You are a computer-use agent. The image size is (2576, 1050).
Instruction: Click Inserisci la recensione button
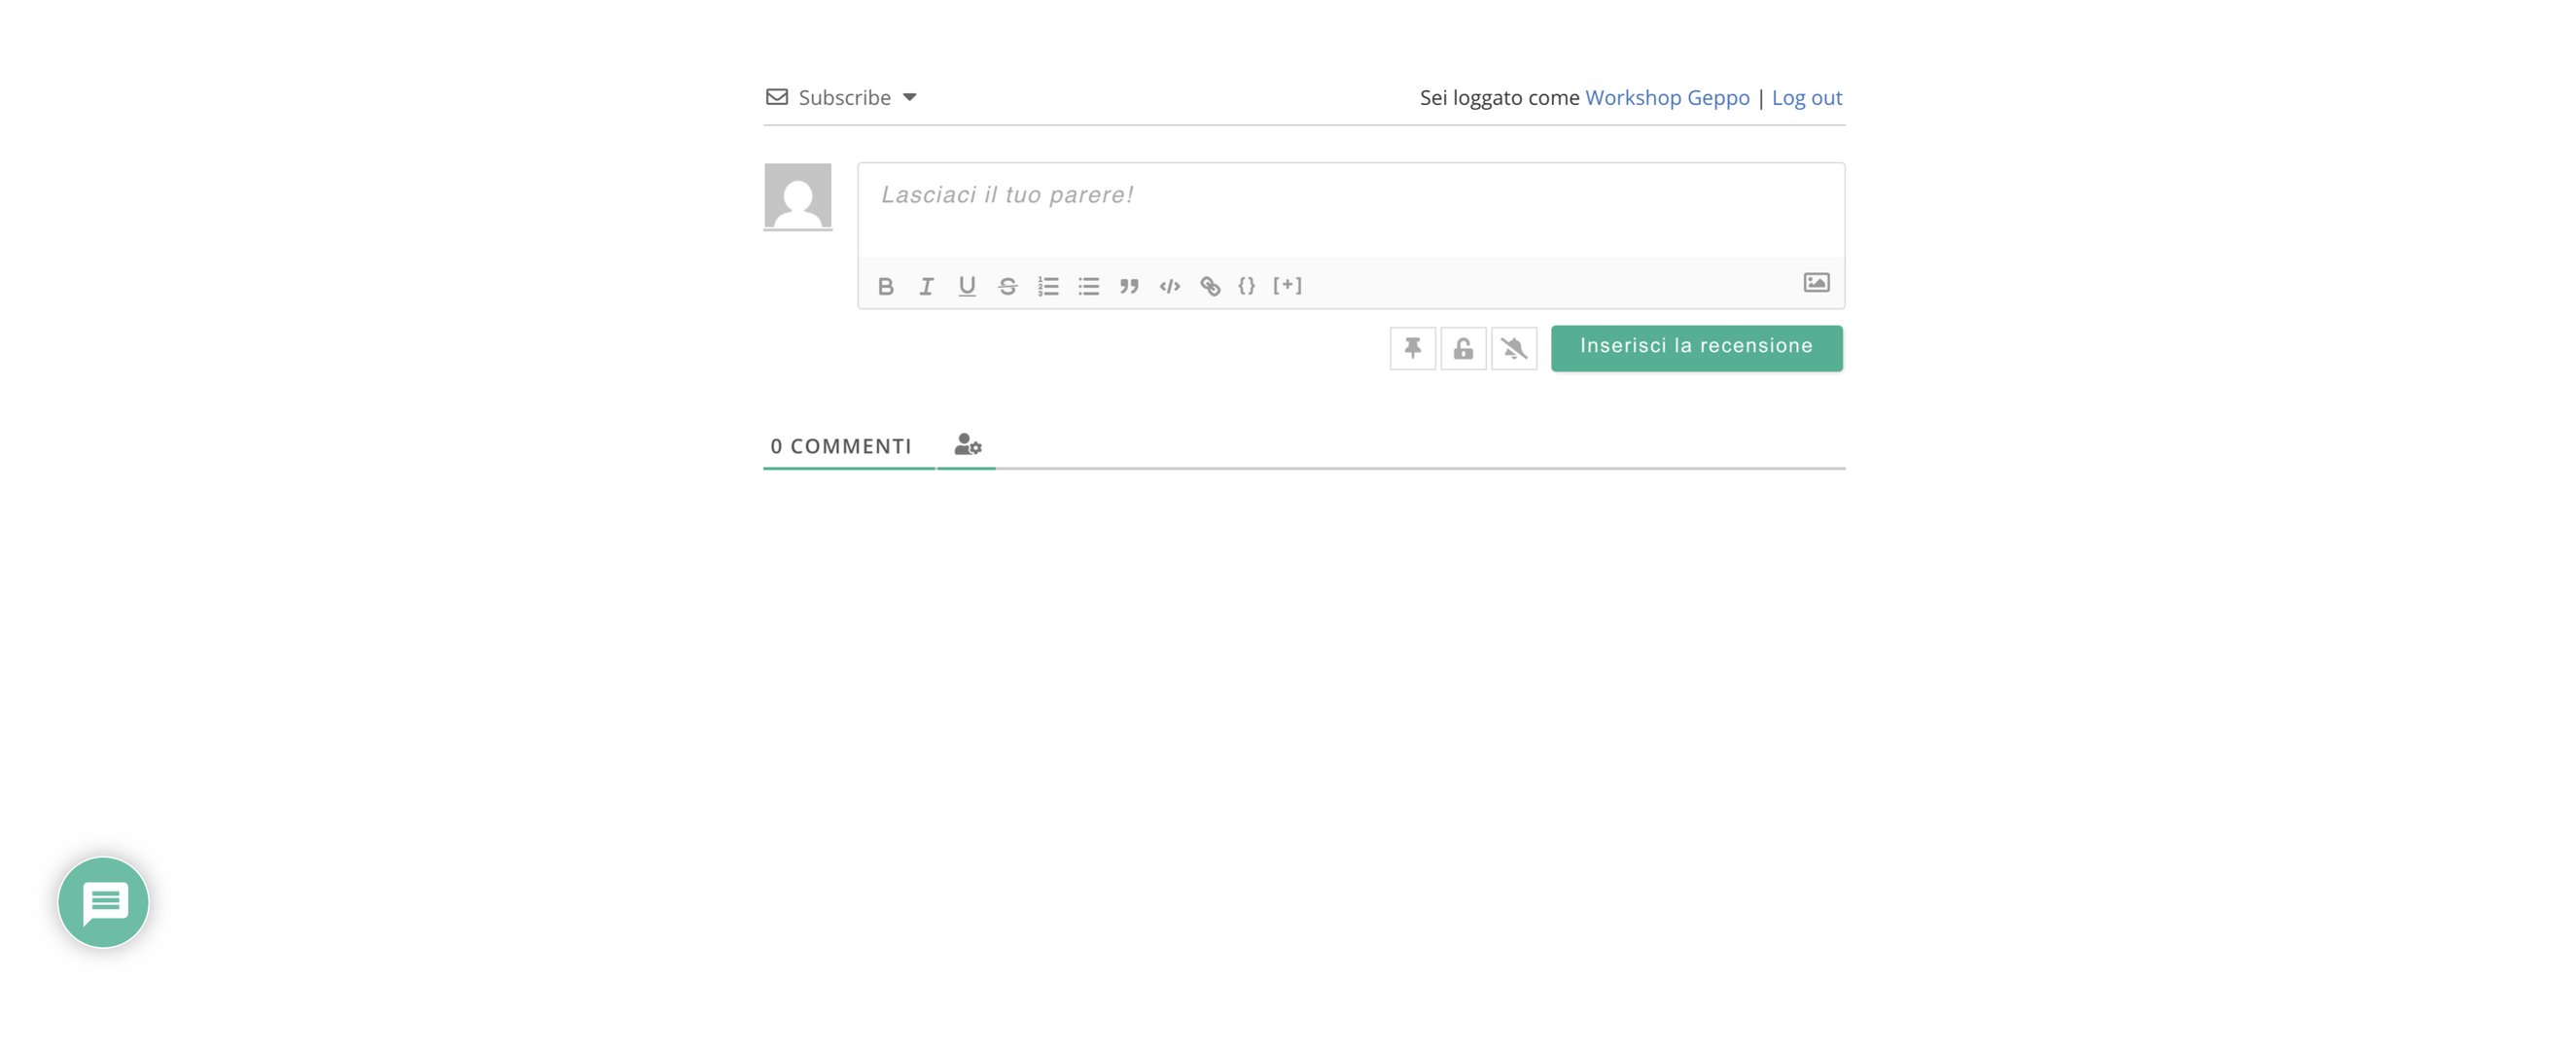1696,348
